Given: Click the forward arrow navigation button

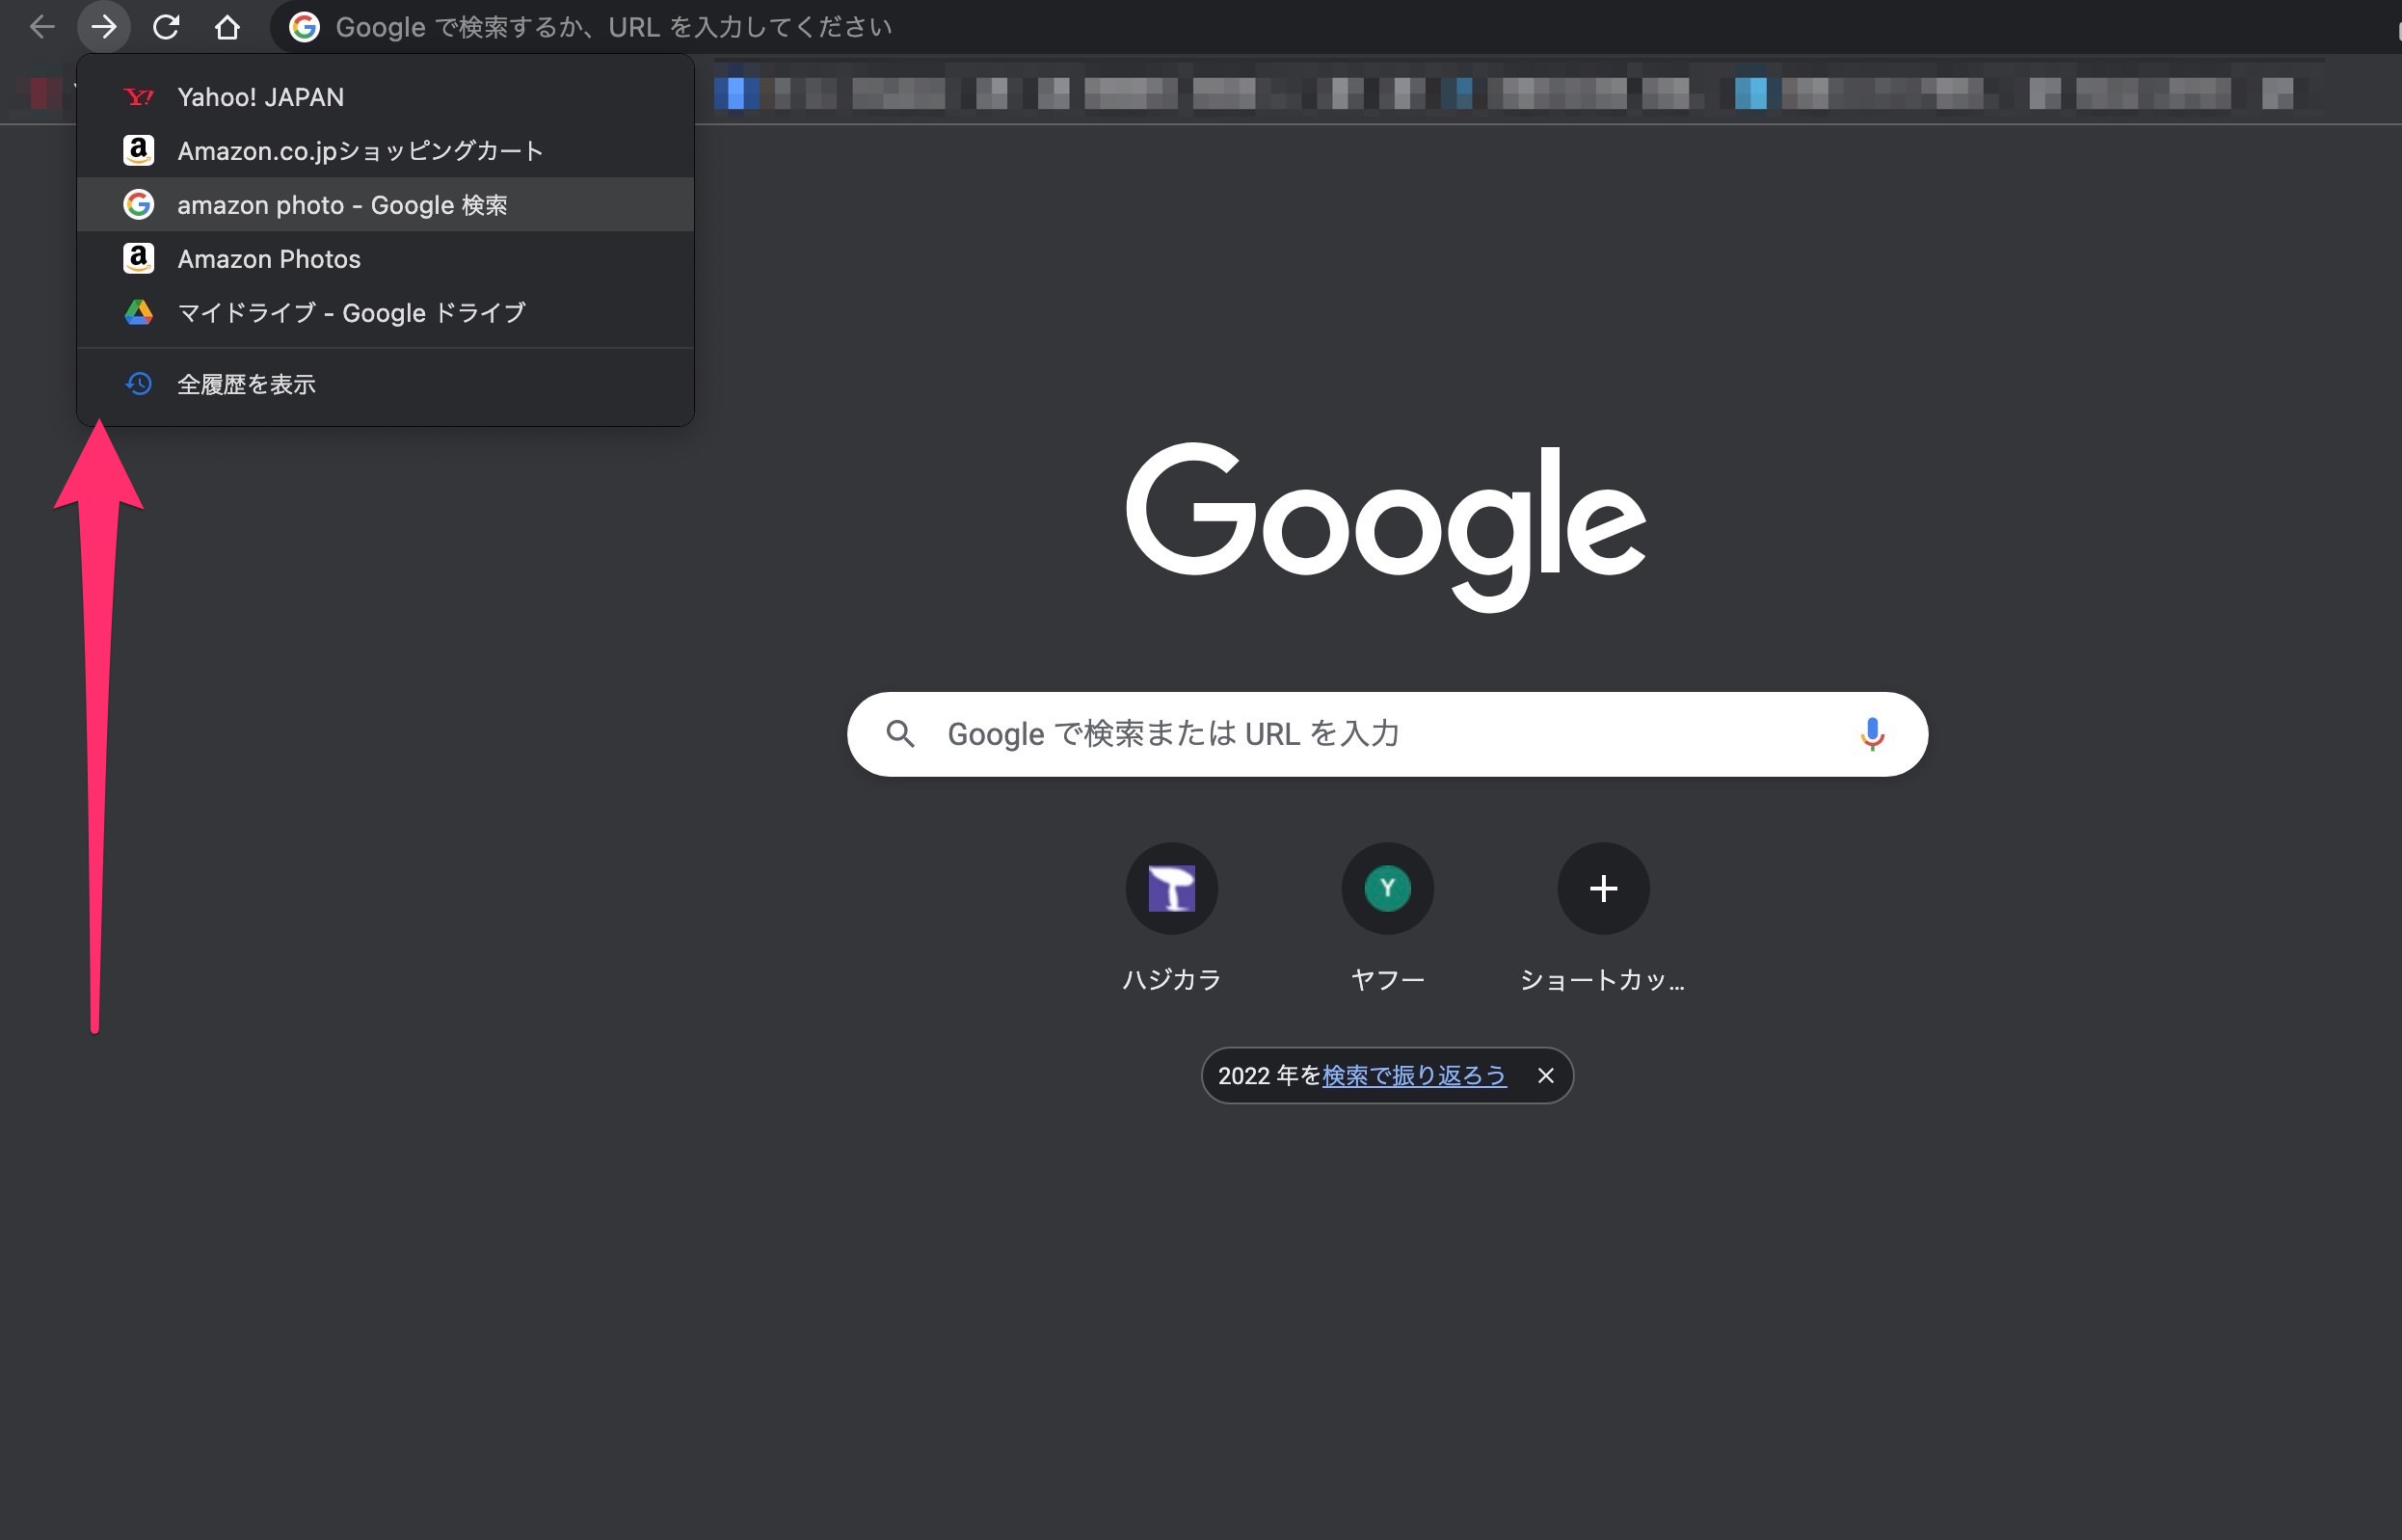Looking at the screenshot, I should pos(104,27).
